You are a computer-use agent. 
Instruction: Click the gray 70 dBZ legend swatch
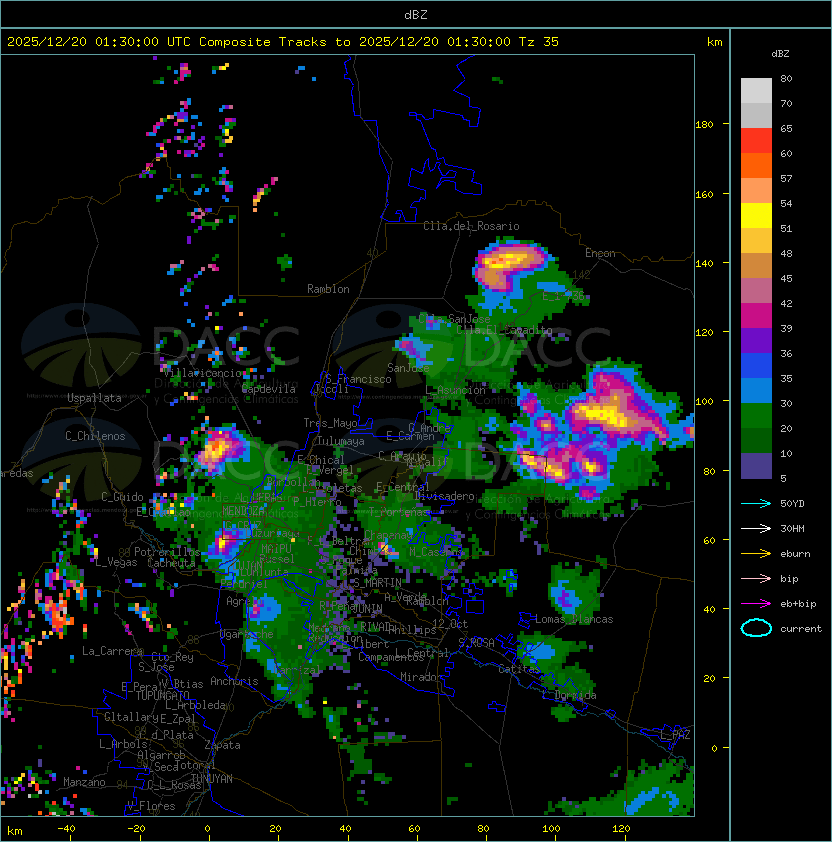click(756, 91)
